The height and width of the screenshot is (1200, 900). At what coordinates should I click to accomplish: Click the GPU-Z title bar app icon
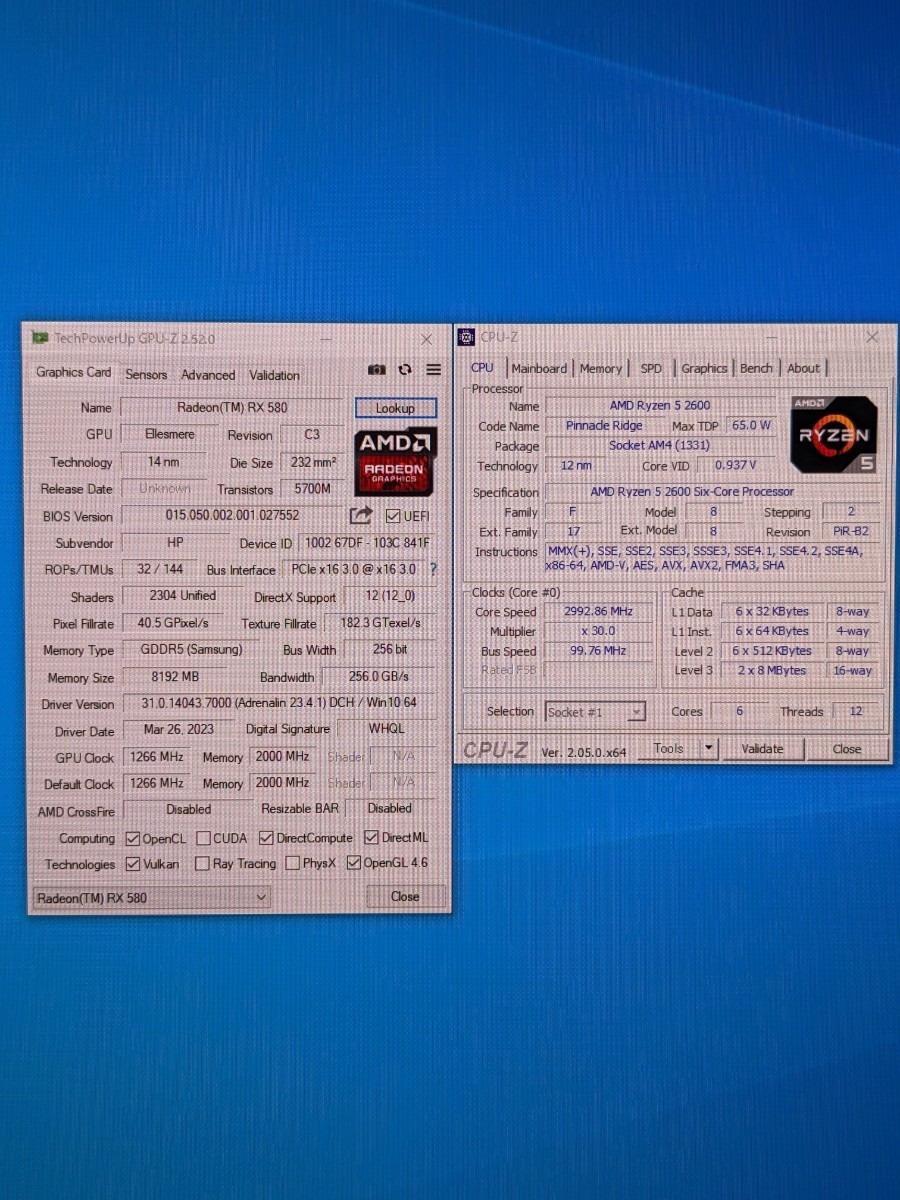point(40,338)
